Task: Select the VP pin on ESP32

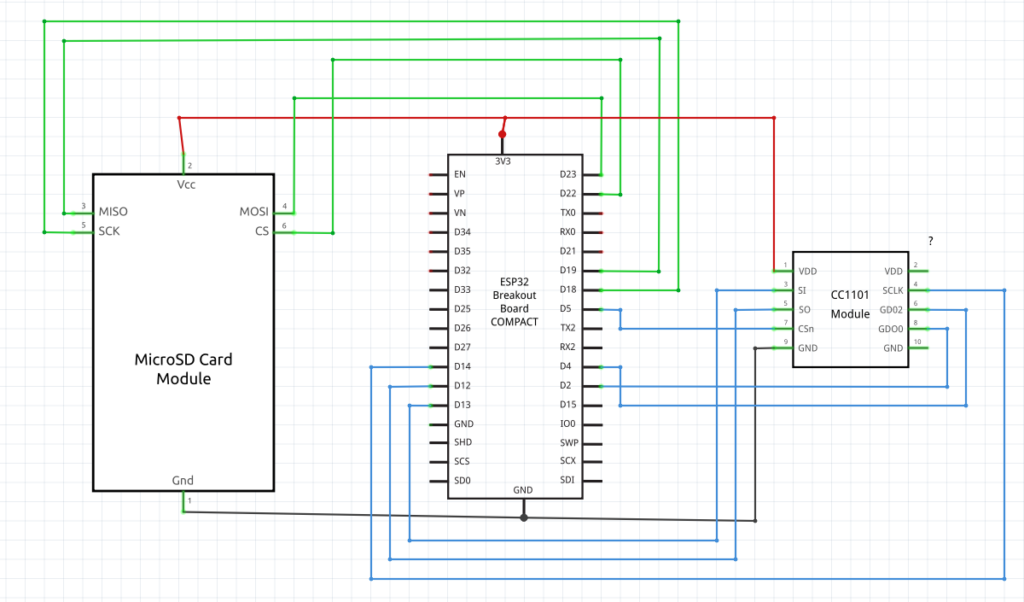Action: pyautogui.click(x=459, y=194)
